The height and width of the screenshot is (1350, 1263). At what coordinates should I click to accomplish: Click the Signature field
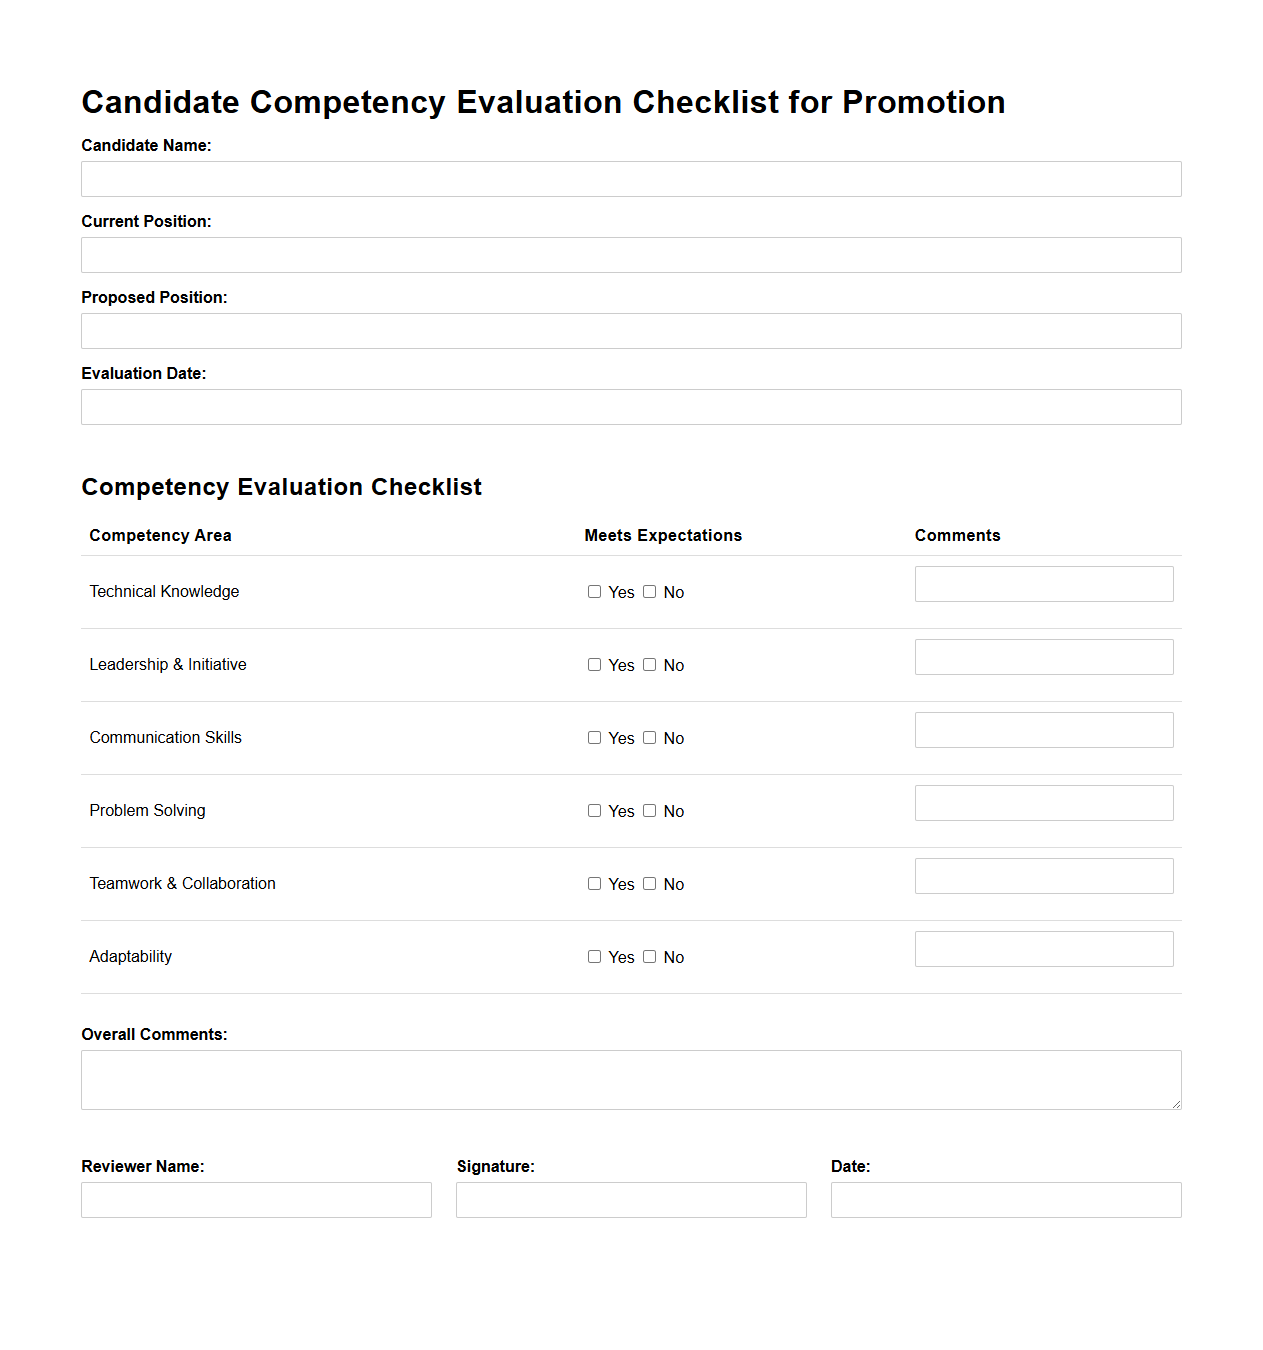(x=631, y=1199)
